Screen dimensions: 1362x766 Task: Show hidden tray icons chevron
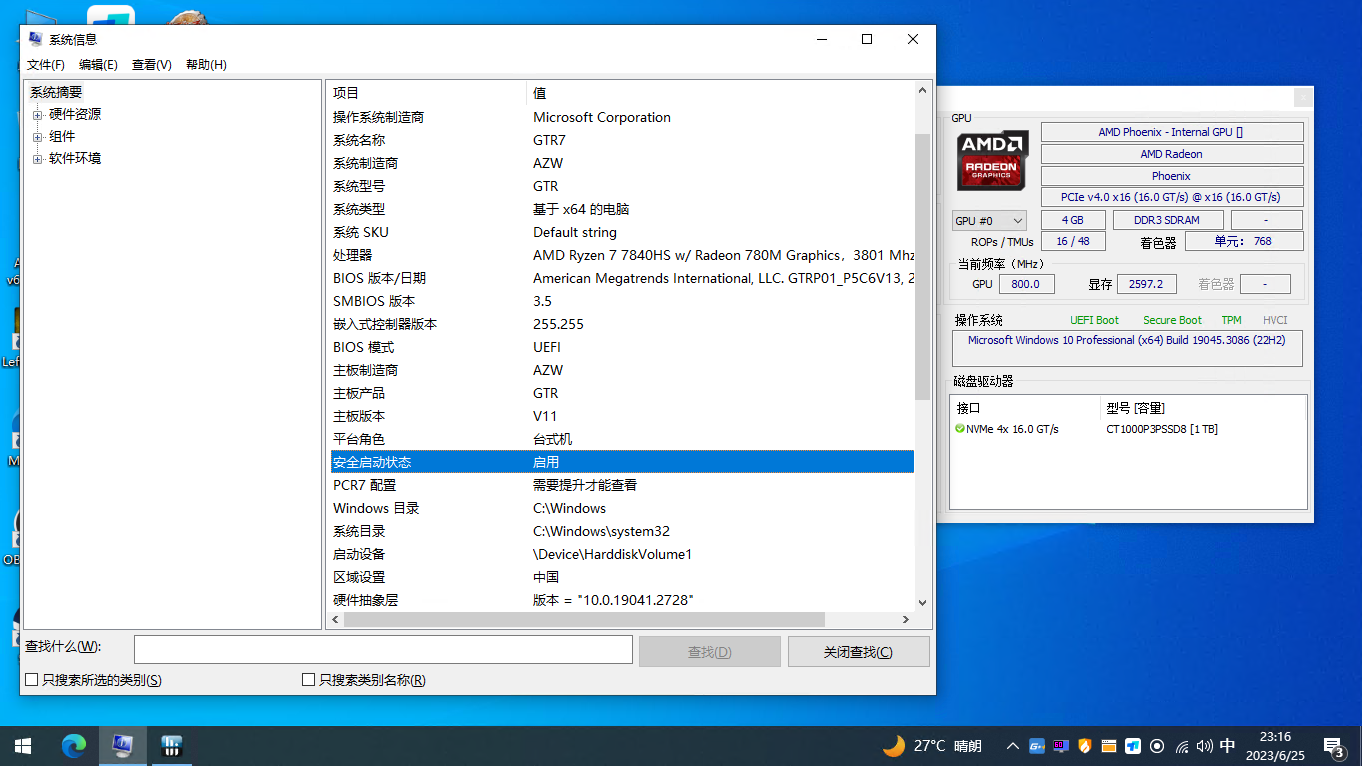[x=1012, y=746]
